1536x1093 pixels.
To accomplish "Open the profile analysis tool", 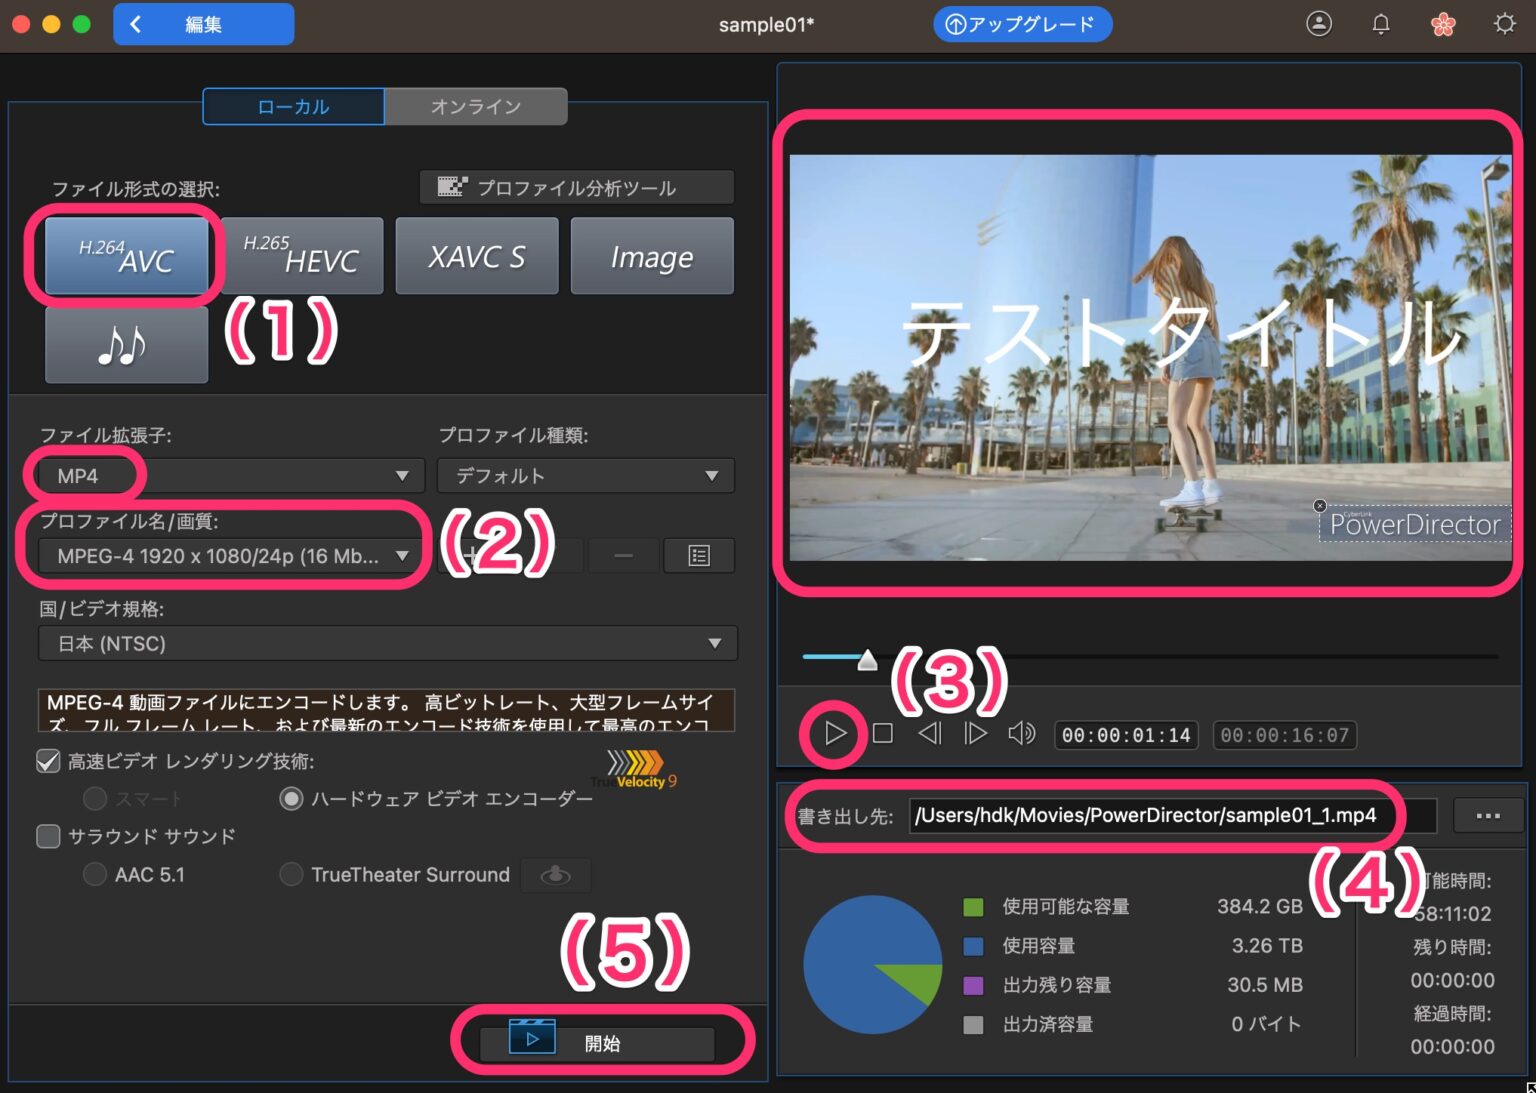I will pyautogui.click(x=576, y=187).
